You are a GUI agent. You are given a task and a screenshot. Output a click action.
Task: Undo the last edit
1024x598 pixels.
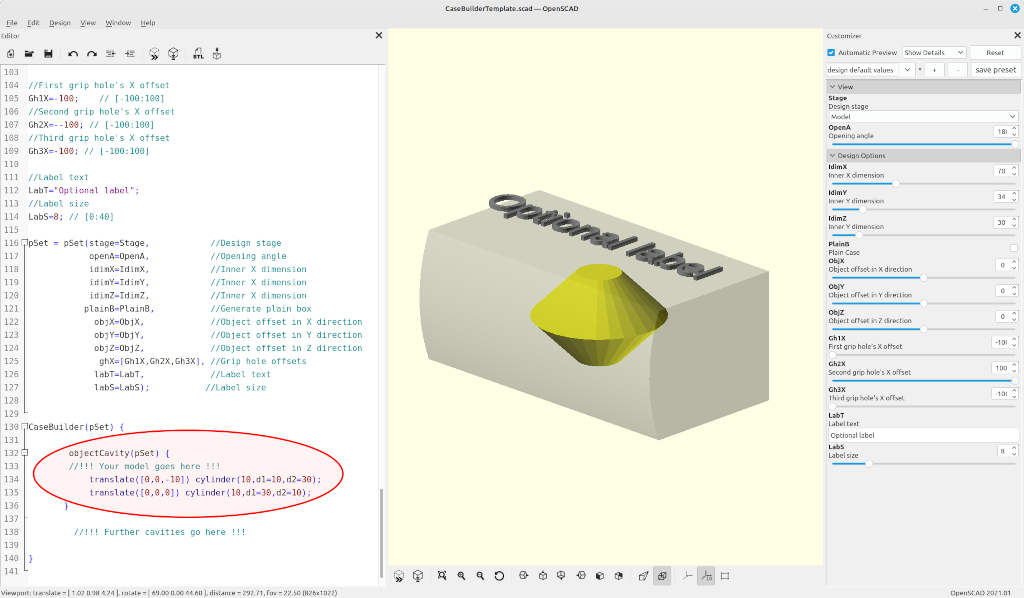(72, 54)
